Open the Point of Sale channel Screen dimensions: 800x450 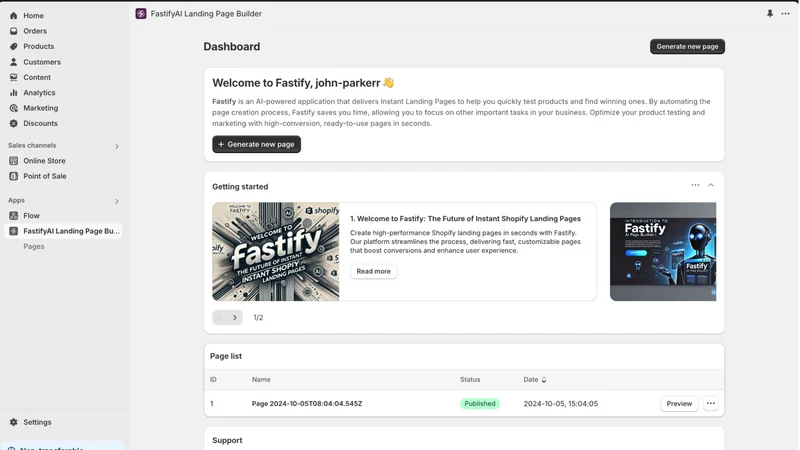[45, 176]
